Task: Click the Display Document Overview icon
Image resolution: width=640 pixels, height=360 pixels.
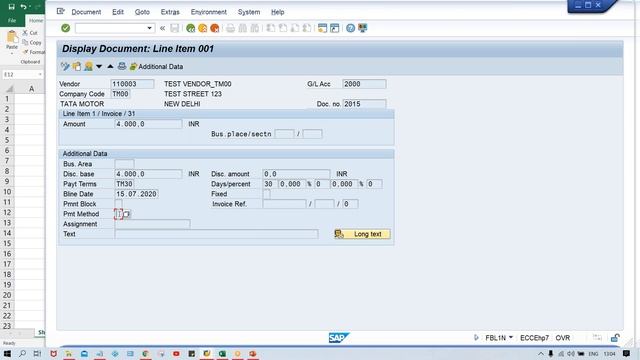Action: pyautogui.click(x=77, y=66)
